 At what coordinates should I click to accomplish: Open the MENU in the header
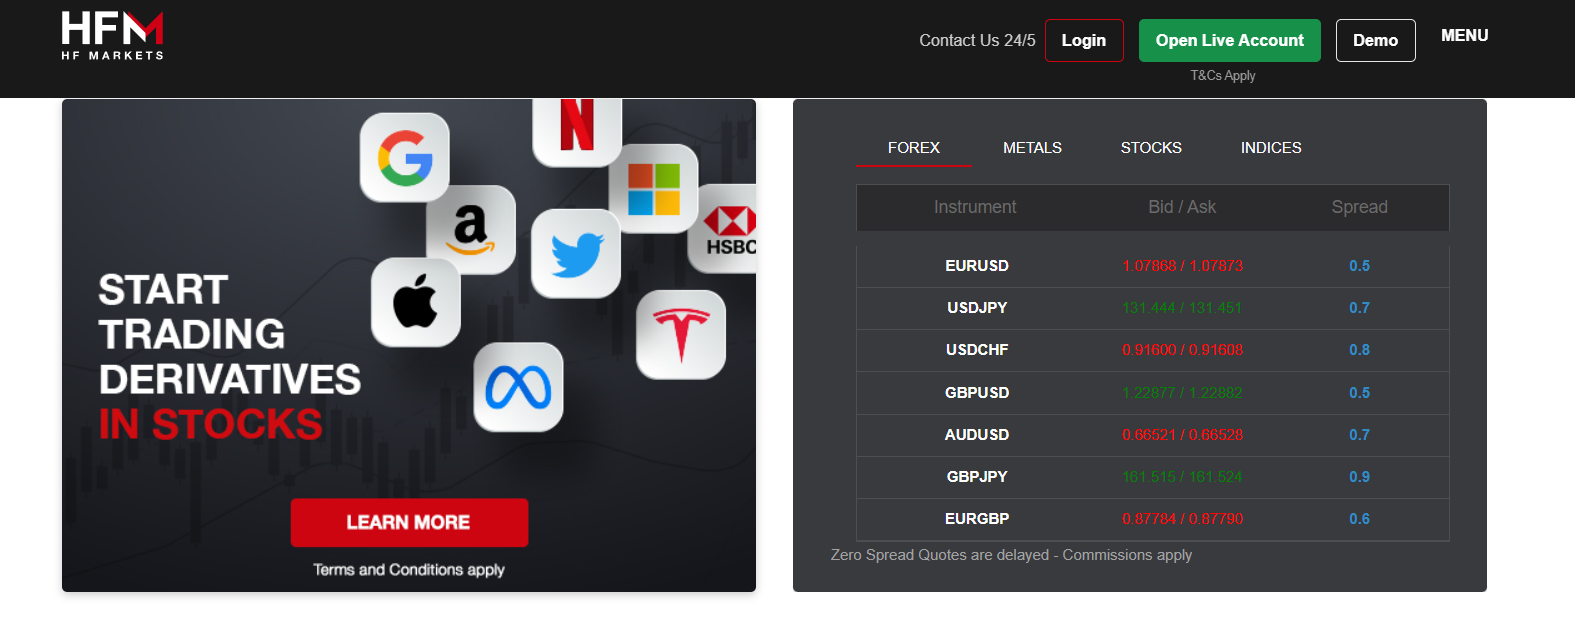(x=1464, y=36)
